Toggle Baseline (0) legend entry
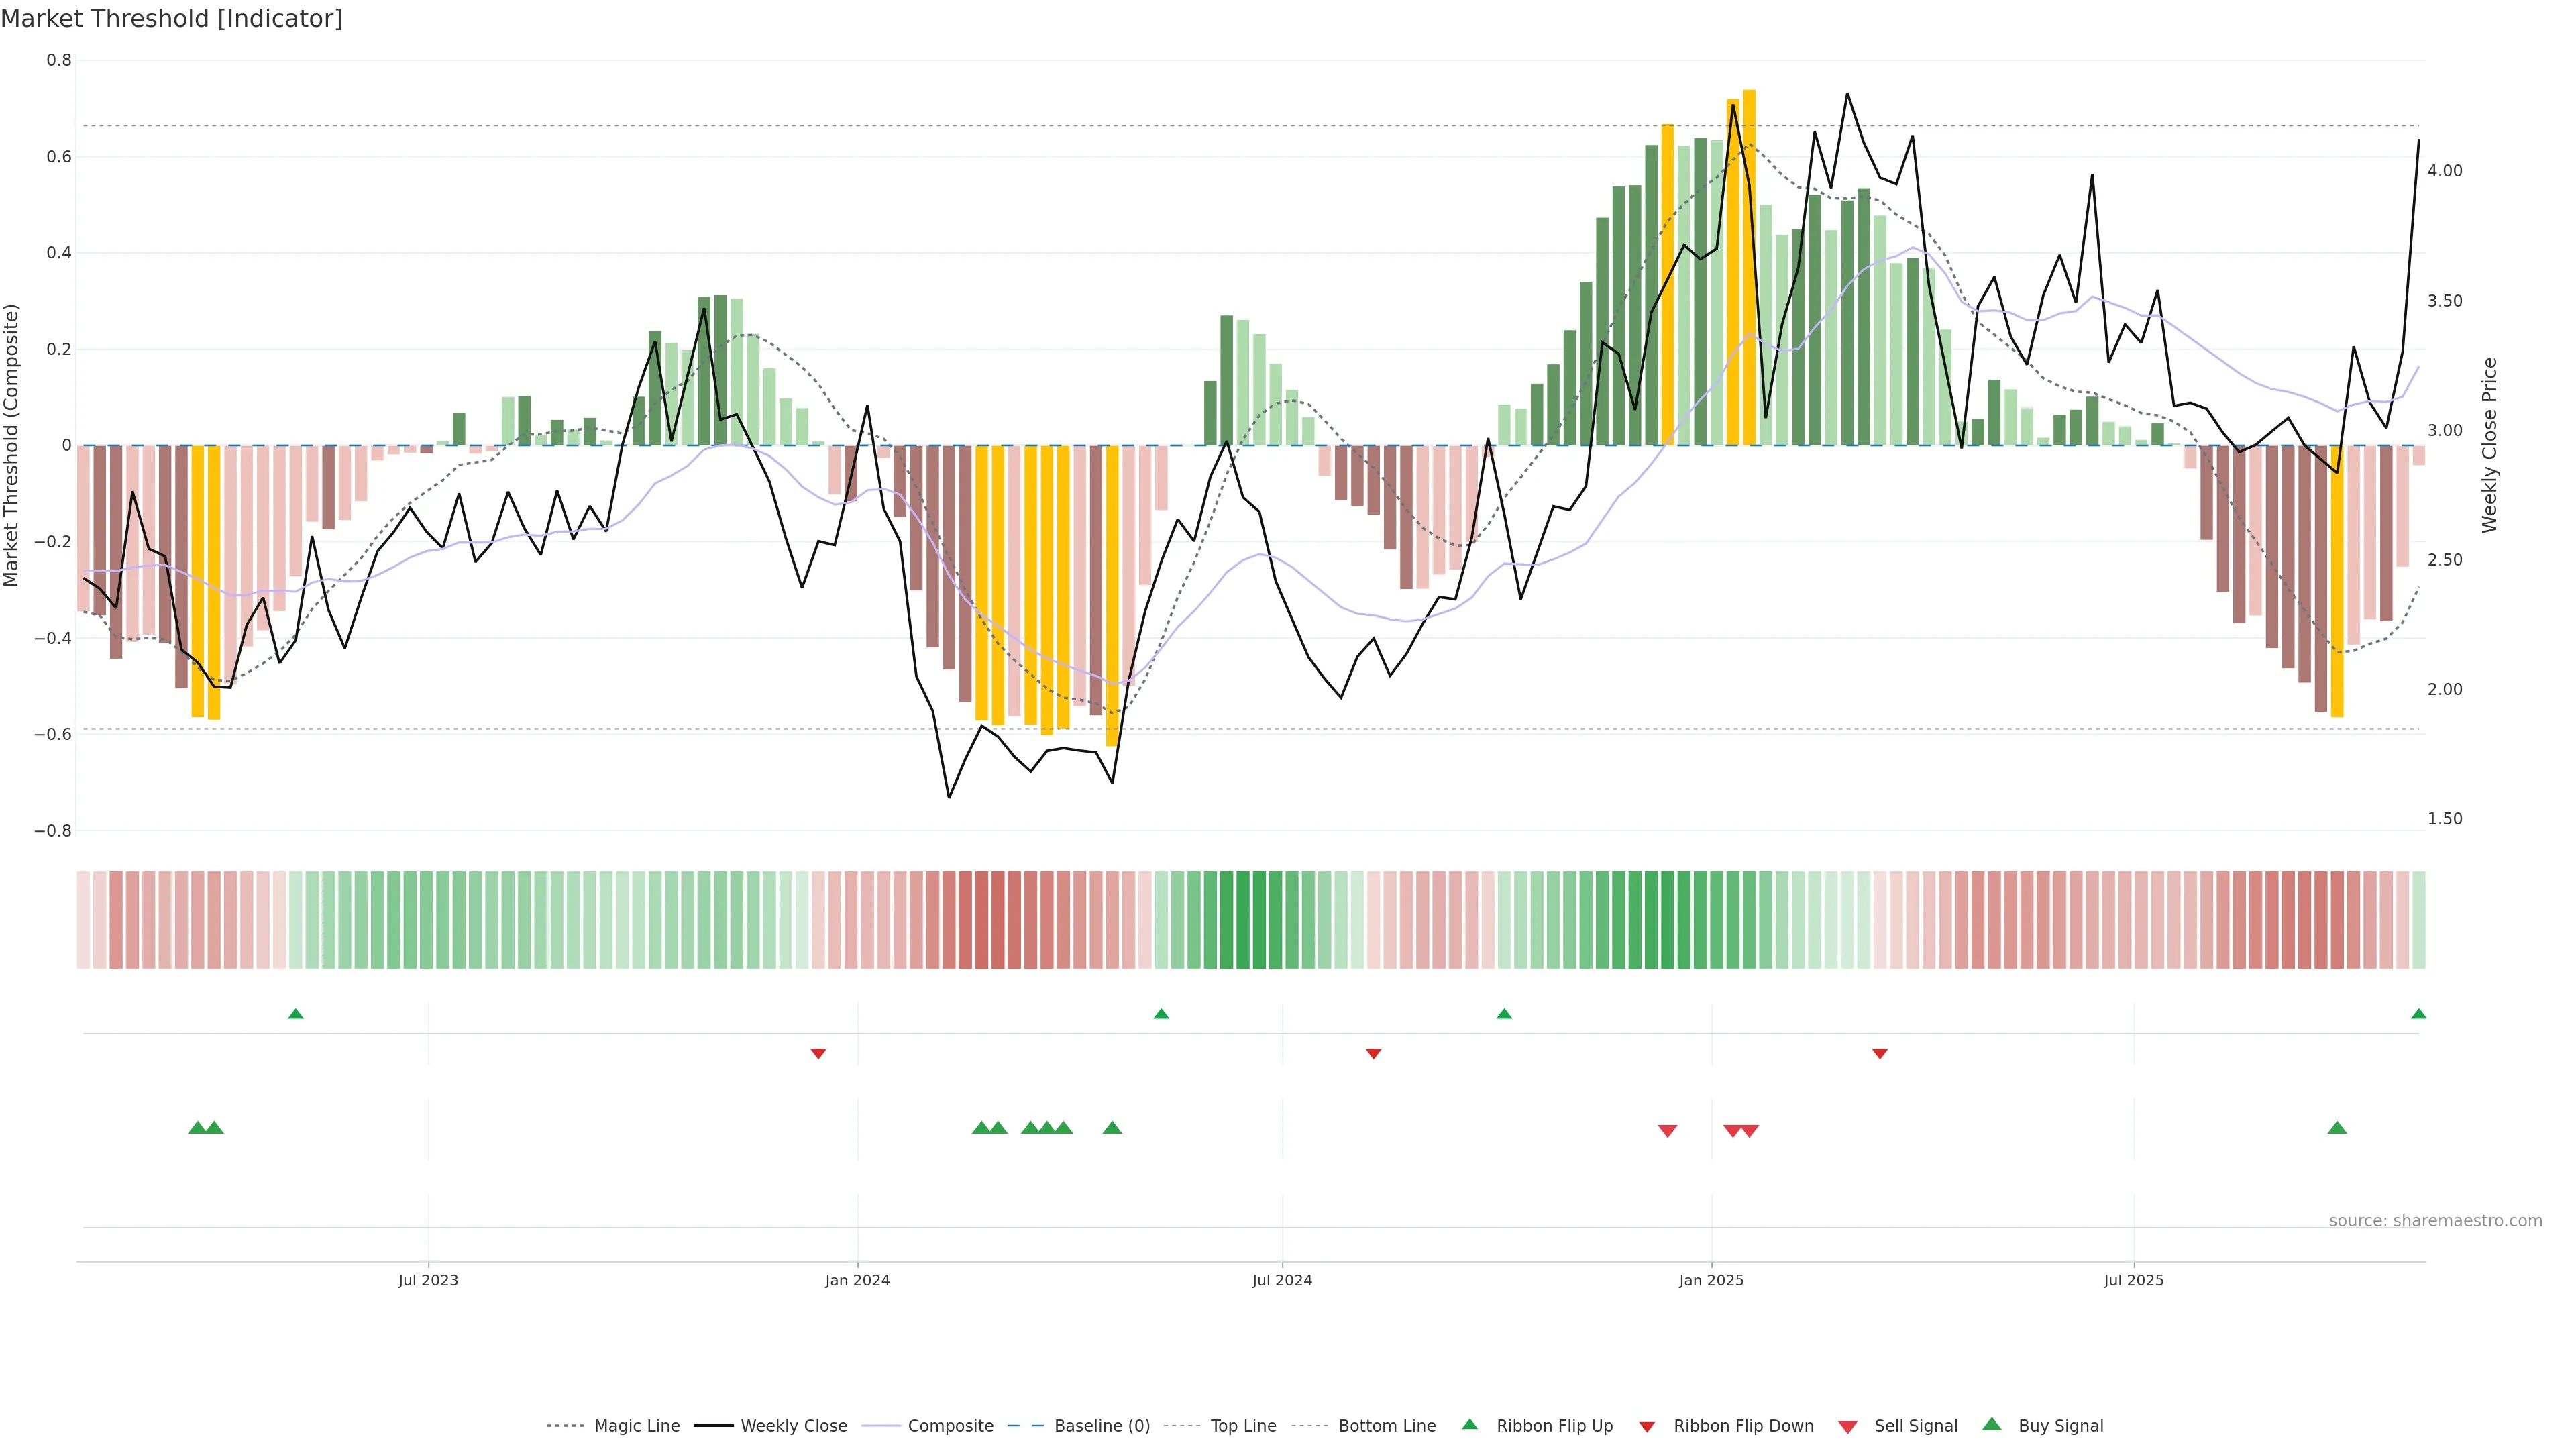2576x1449 pixels. coord(1101,1426)
